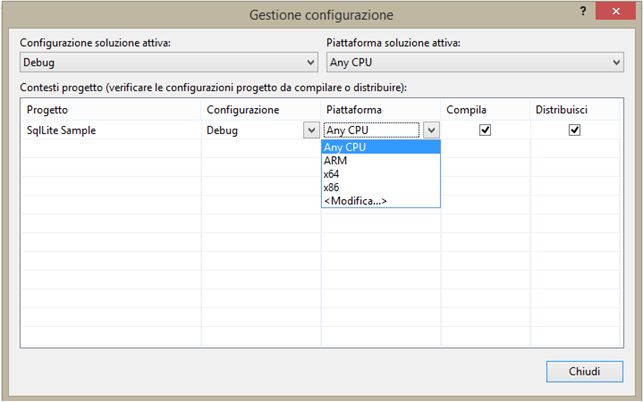Expand the project Configurazione Debug dropdown arrow
Screen dimensions: 643x402
[310, 130]
